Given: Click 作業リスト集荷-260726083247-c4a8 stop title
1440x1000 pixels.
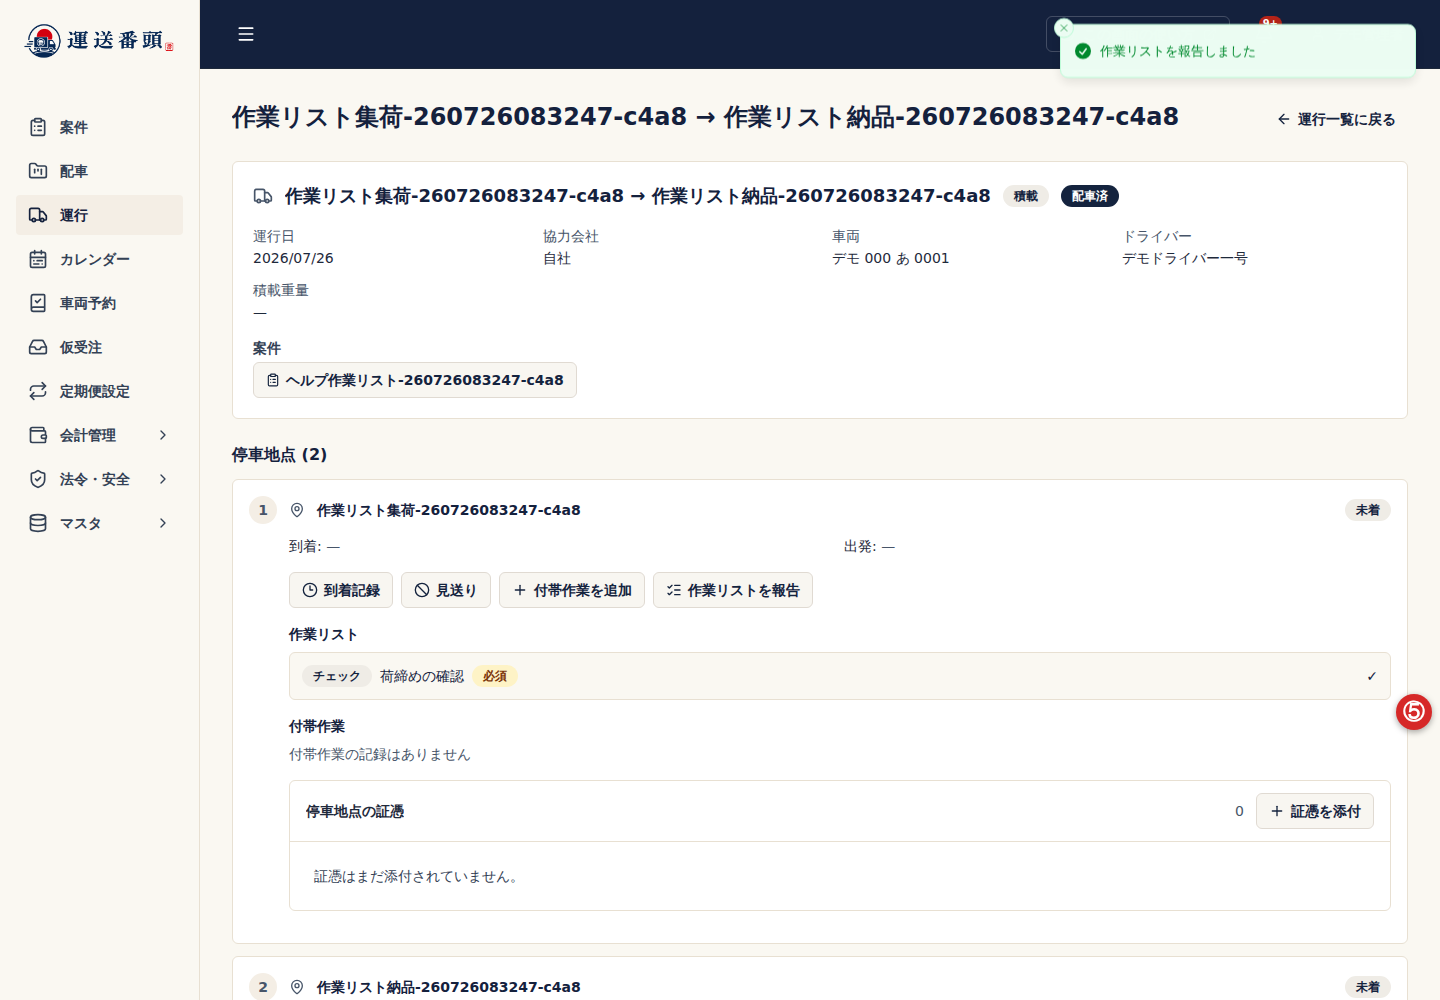Looking at the screenshot, I should coord(449,510).
